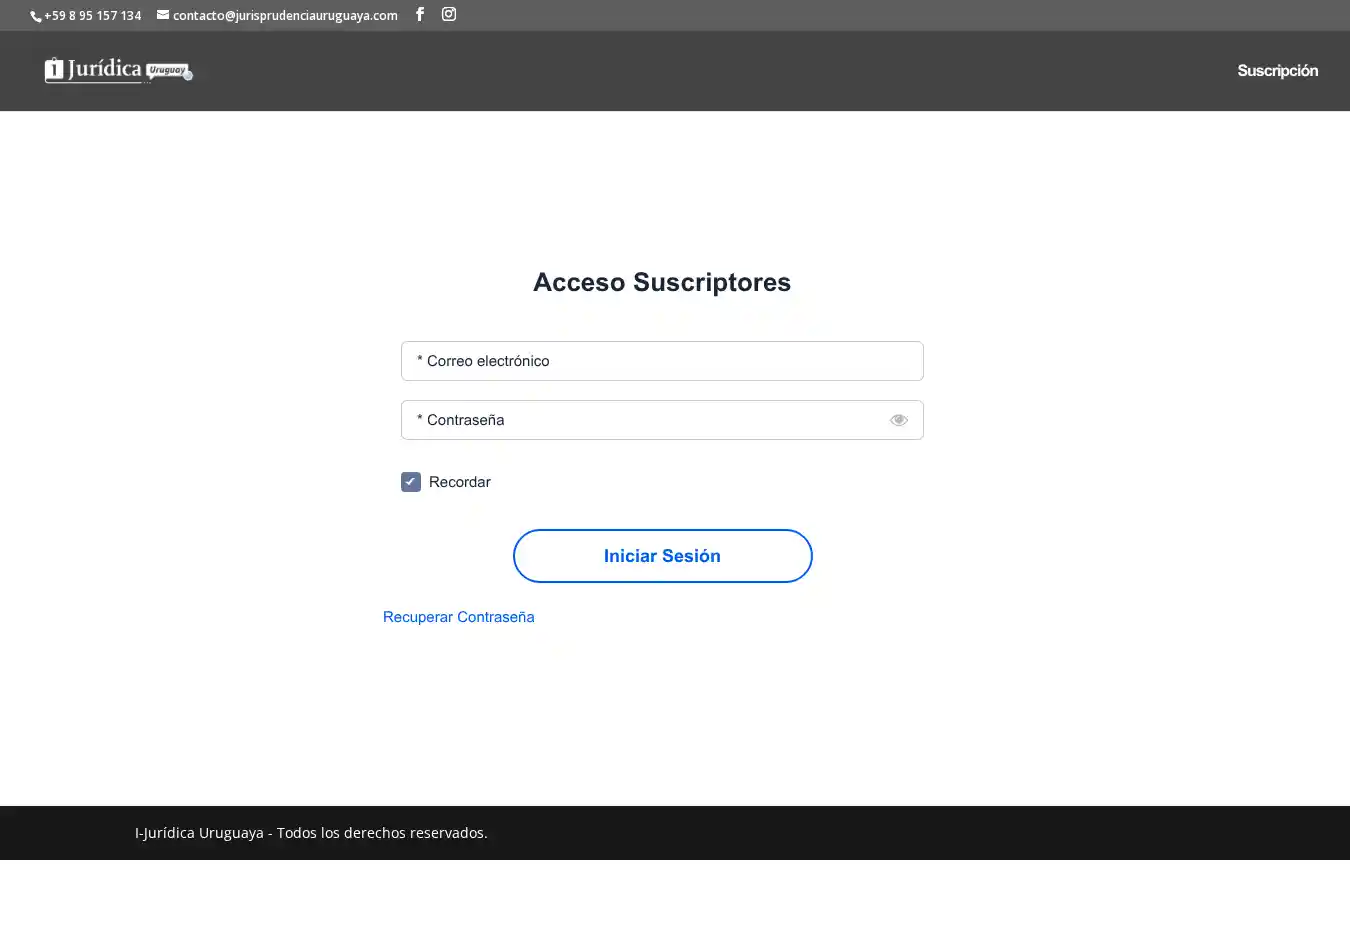
Task: Open the Facebook page icon
Action: [420, 14]
